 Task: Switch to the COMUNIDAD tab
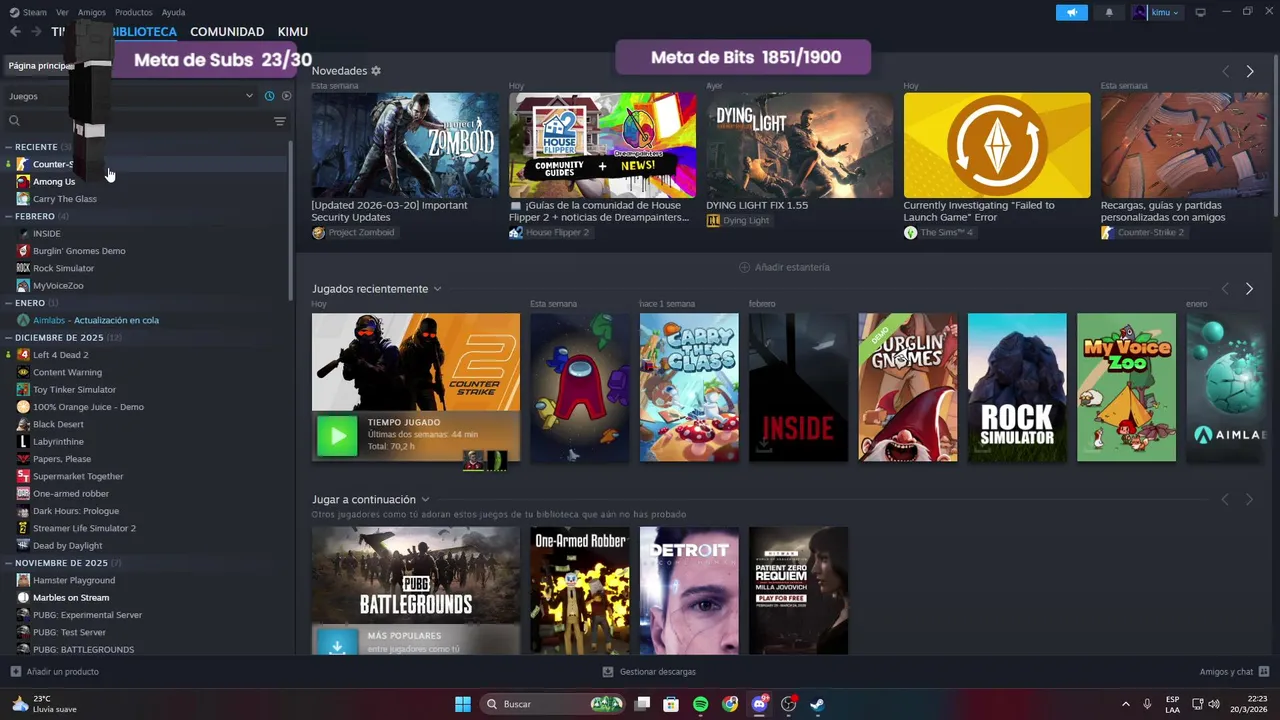[227, 32]
